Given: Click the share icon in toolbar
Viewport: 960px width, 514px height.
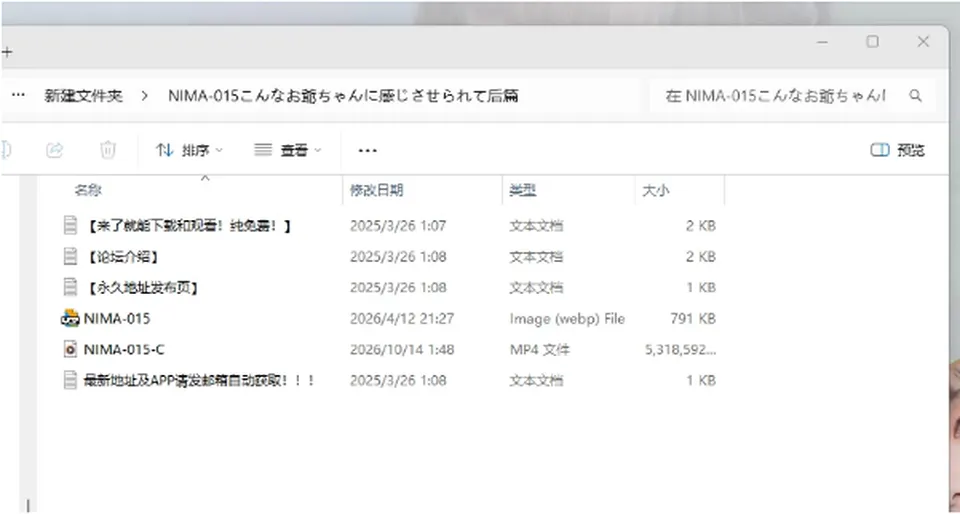Looking at the screenshot, I should click(54, 149).
